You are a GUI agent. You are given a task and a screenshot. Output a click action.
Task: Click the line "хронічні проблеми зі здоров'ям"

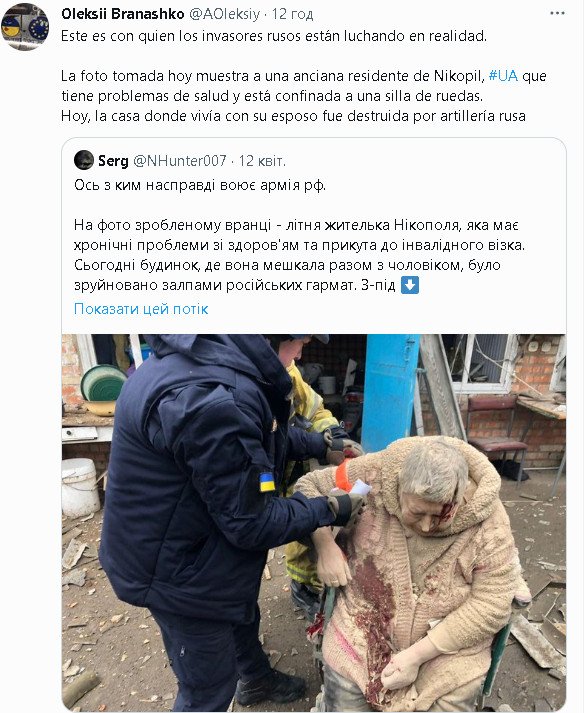click(299, 245)
